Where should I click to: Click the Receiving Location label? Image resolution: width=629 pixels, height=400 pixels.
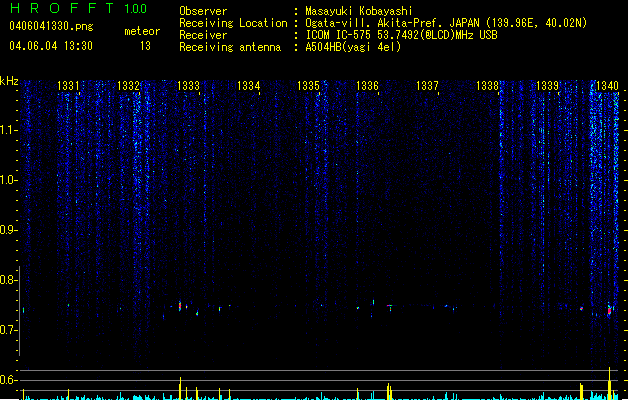click(x=233, y=23)
